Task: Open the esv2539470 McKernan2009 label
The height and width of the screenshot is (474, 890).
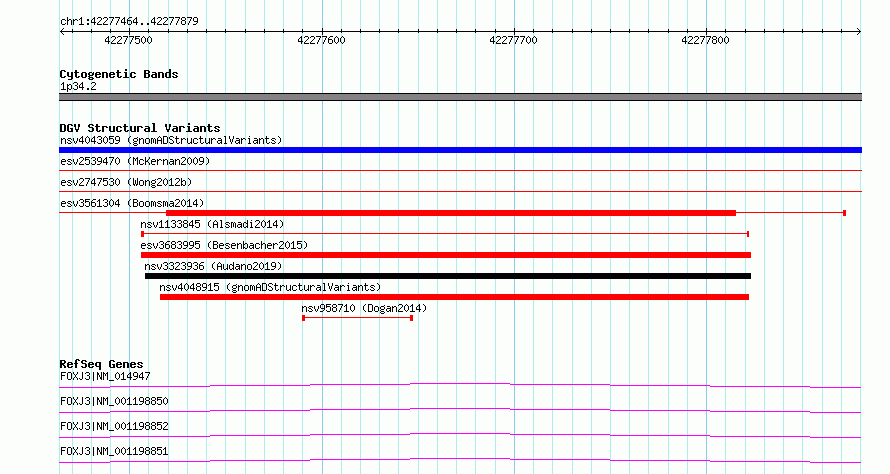Action: (x=135, y=161)
